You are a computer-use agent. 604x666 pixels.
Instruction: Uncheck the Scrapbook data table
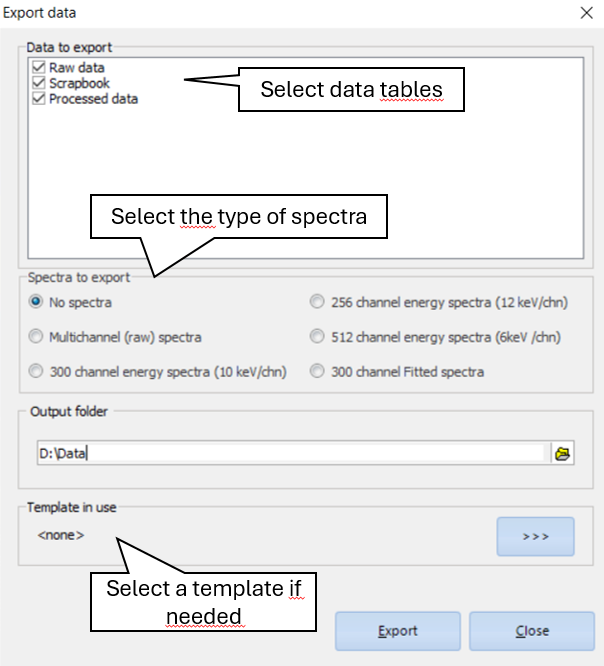(39, 84)
